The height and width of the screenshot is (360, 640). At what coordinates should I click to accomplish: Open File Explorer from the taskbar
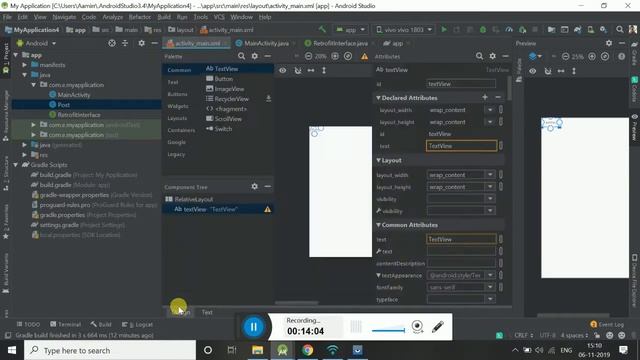pos(257,350)
